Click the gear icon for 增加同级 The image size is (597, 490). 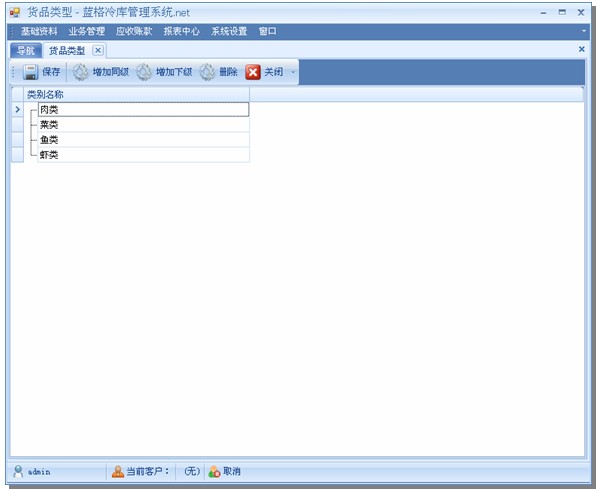(80, 72)
